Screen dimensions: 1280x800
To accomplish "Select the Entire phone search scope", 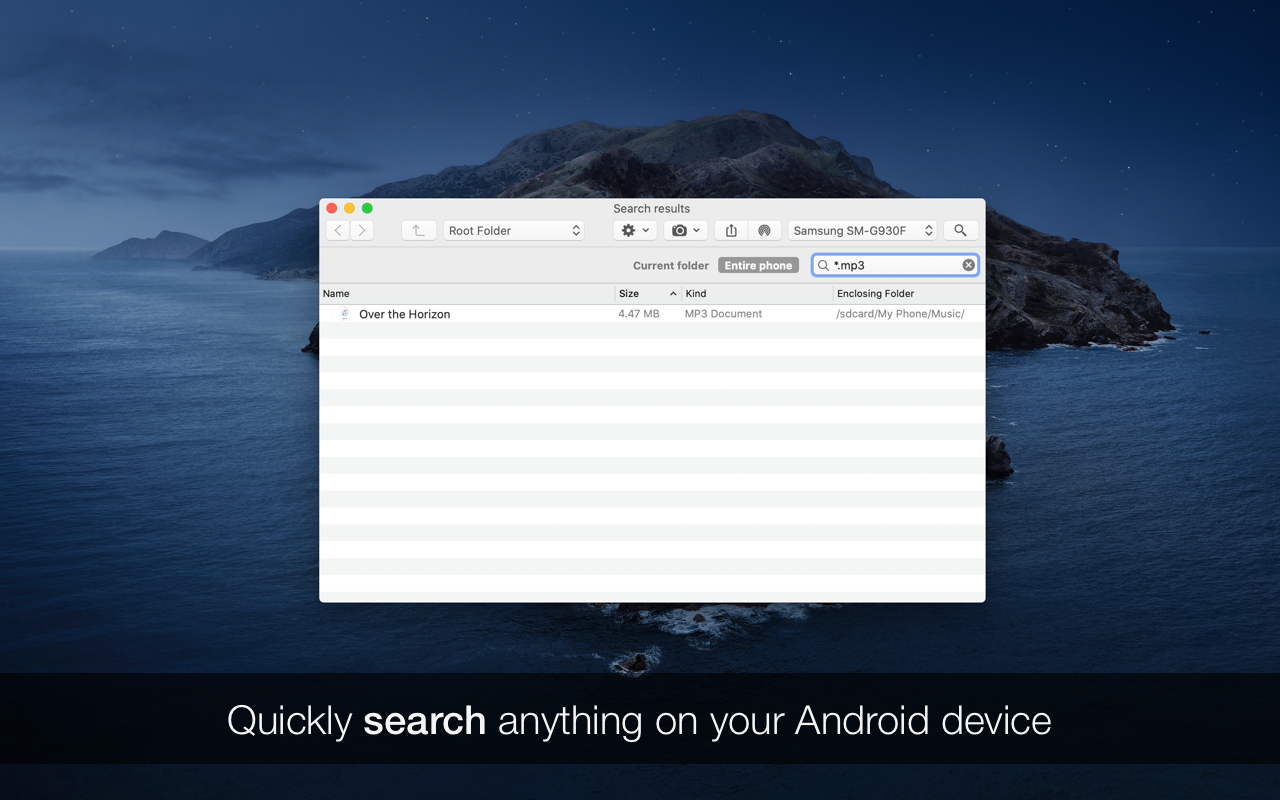I will pos(758,266).
